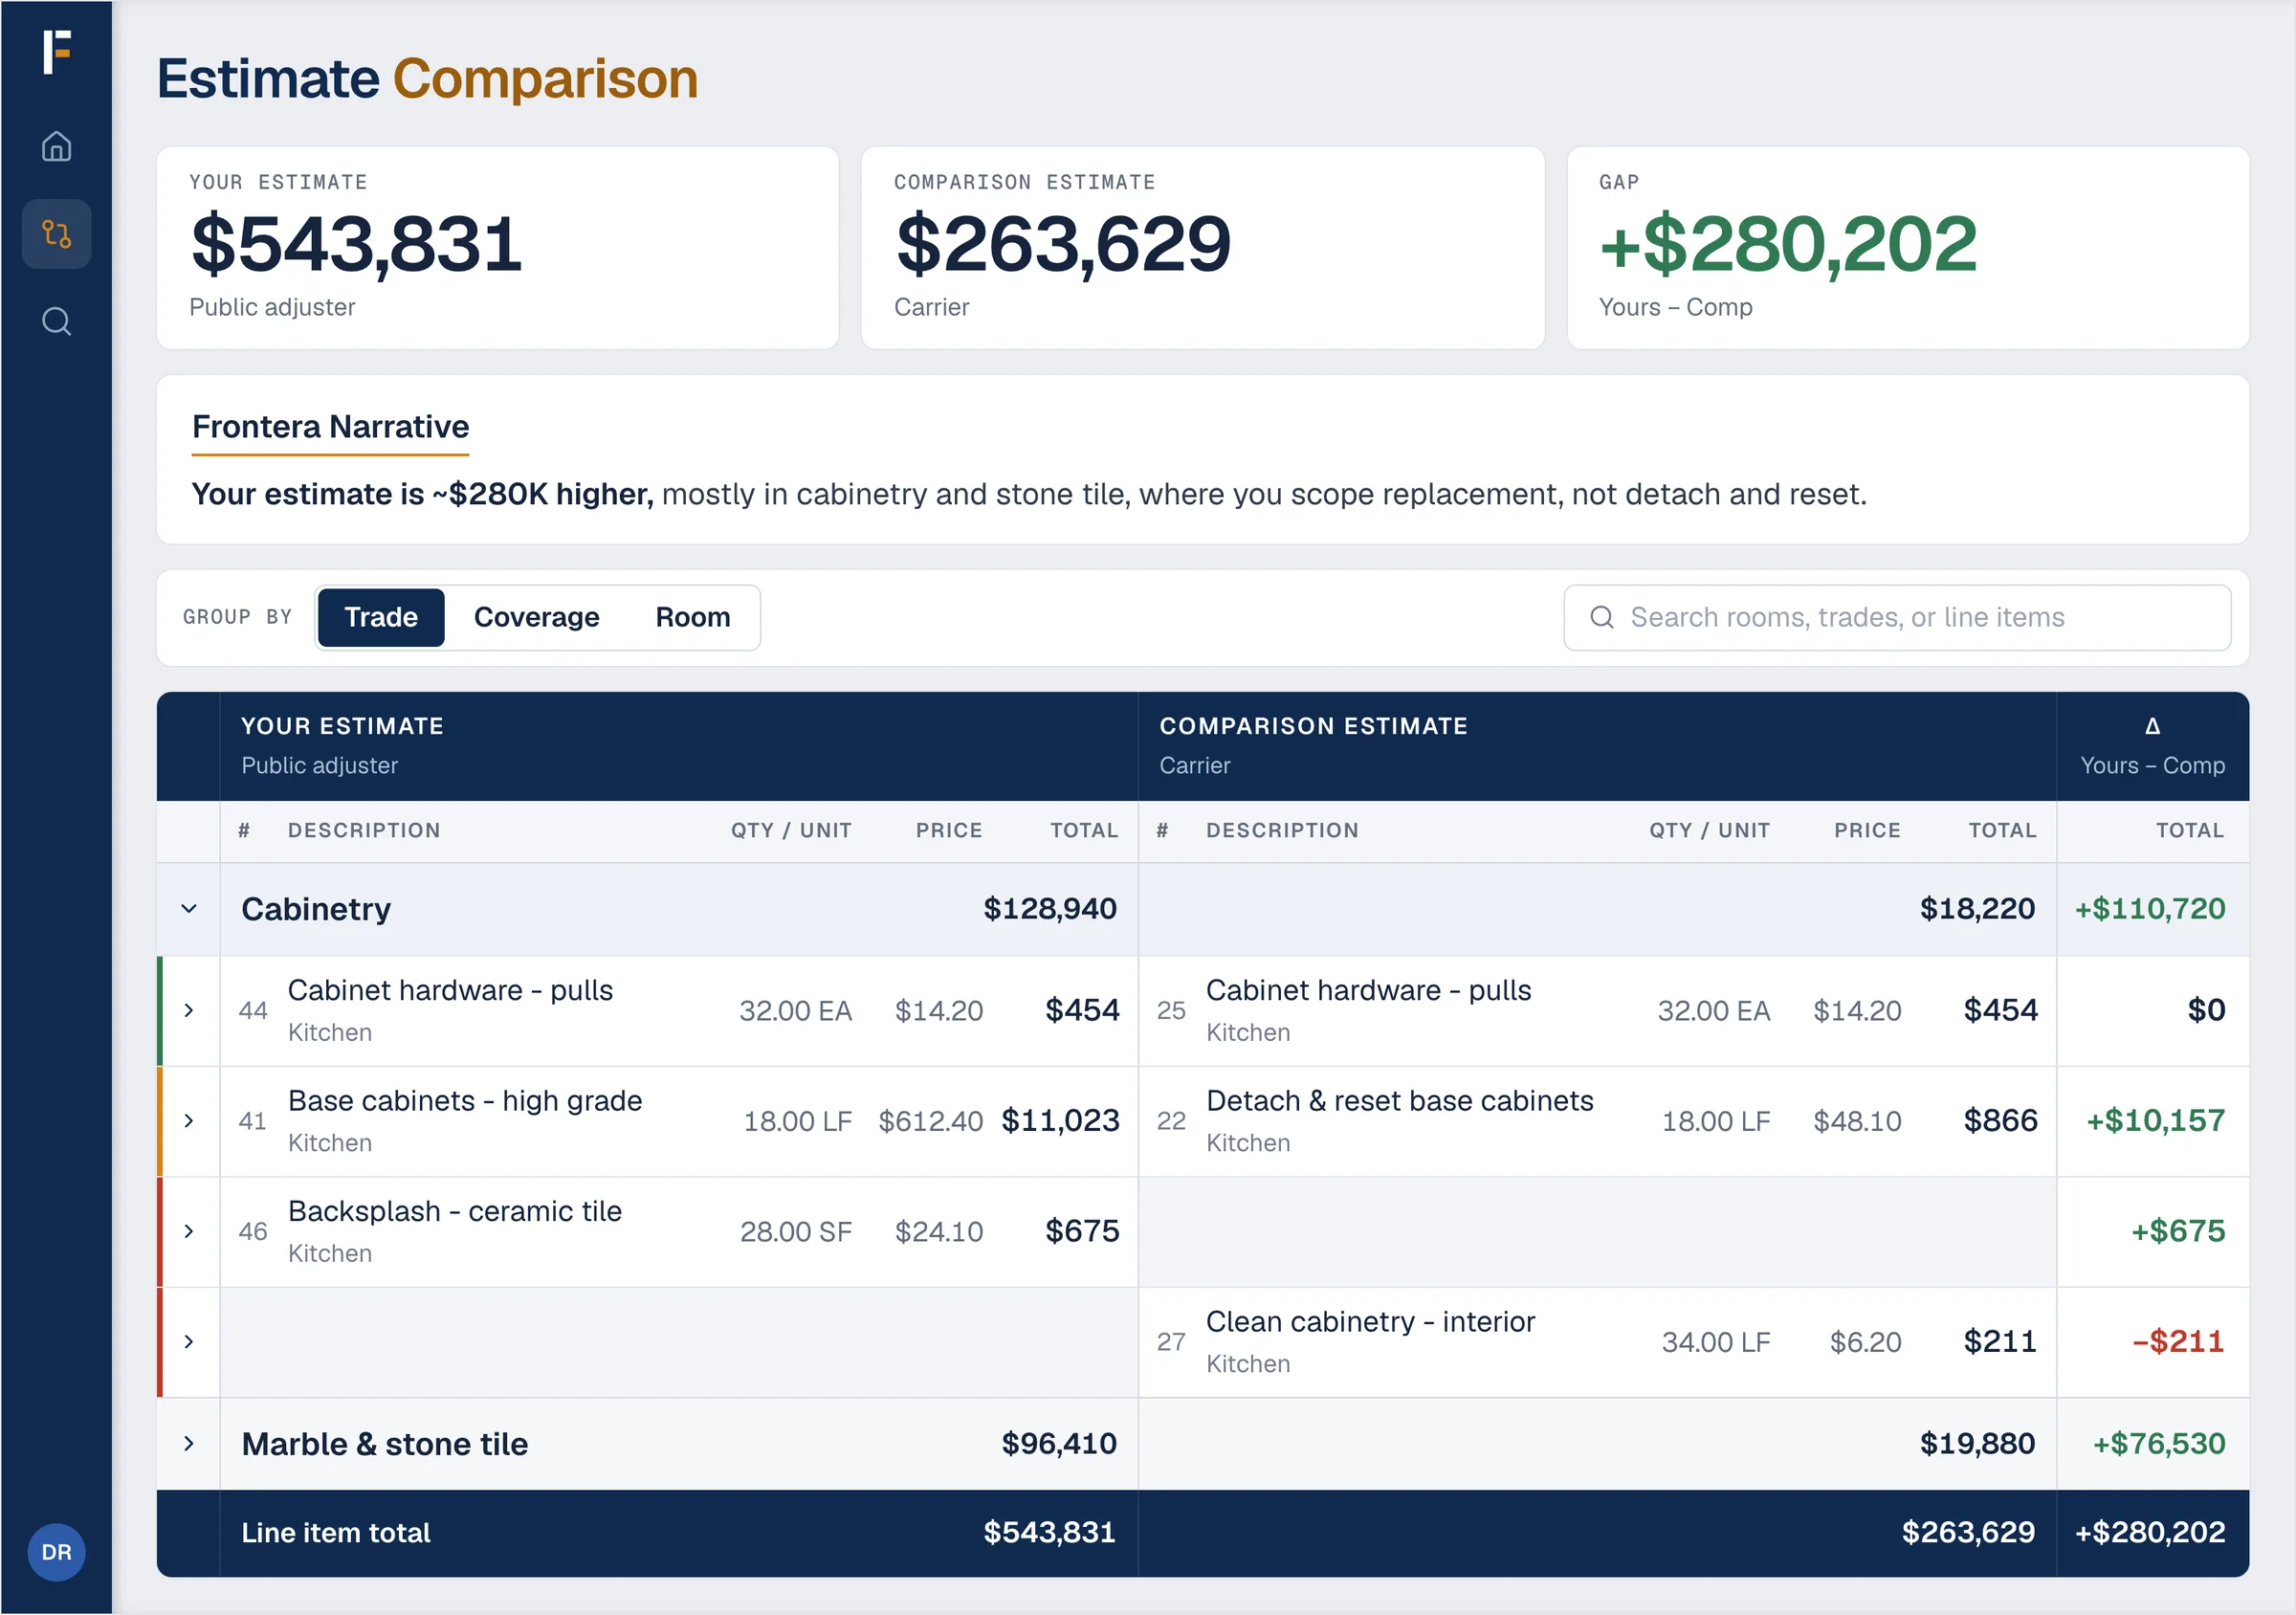Click the Marble & stone tile delta +$76,530
This screenshot has height=1615, width=2296.
(x=2159, y=1444)
